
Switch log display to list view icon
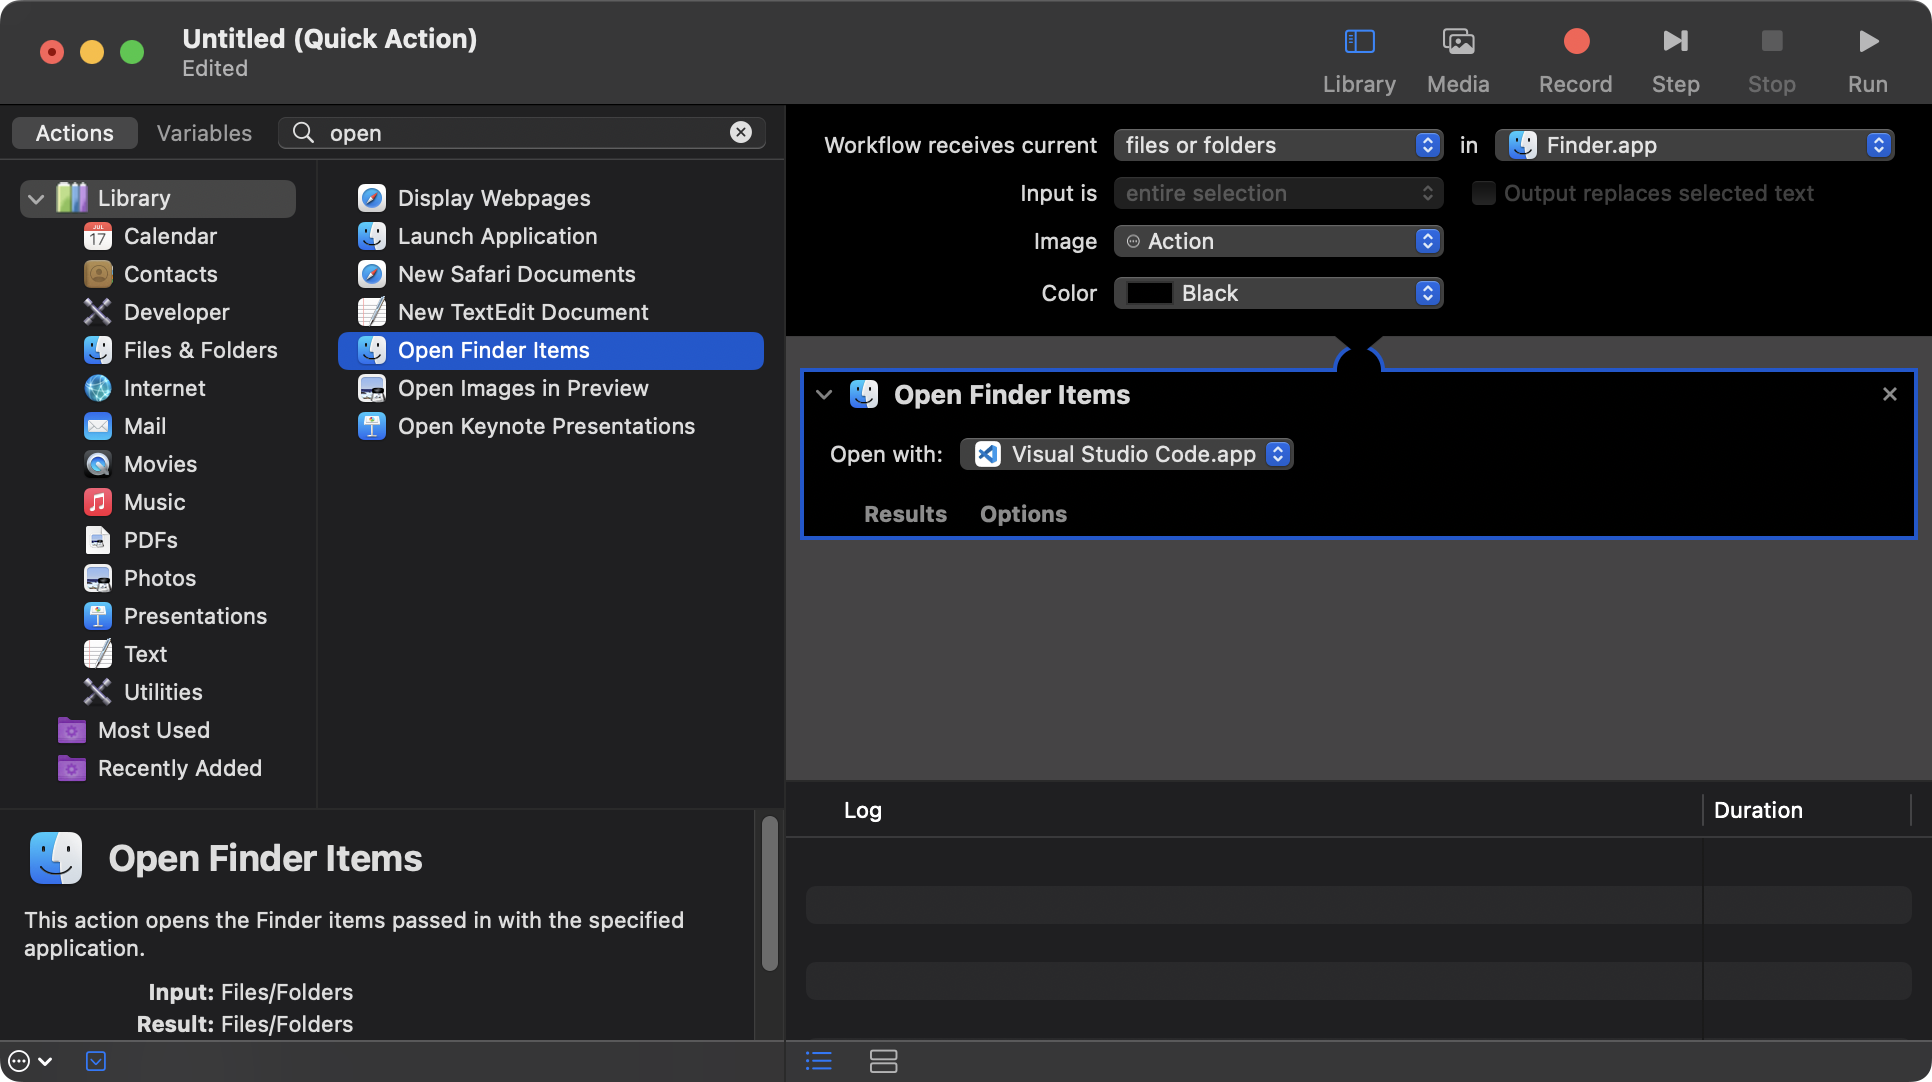coord(818,1061)
